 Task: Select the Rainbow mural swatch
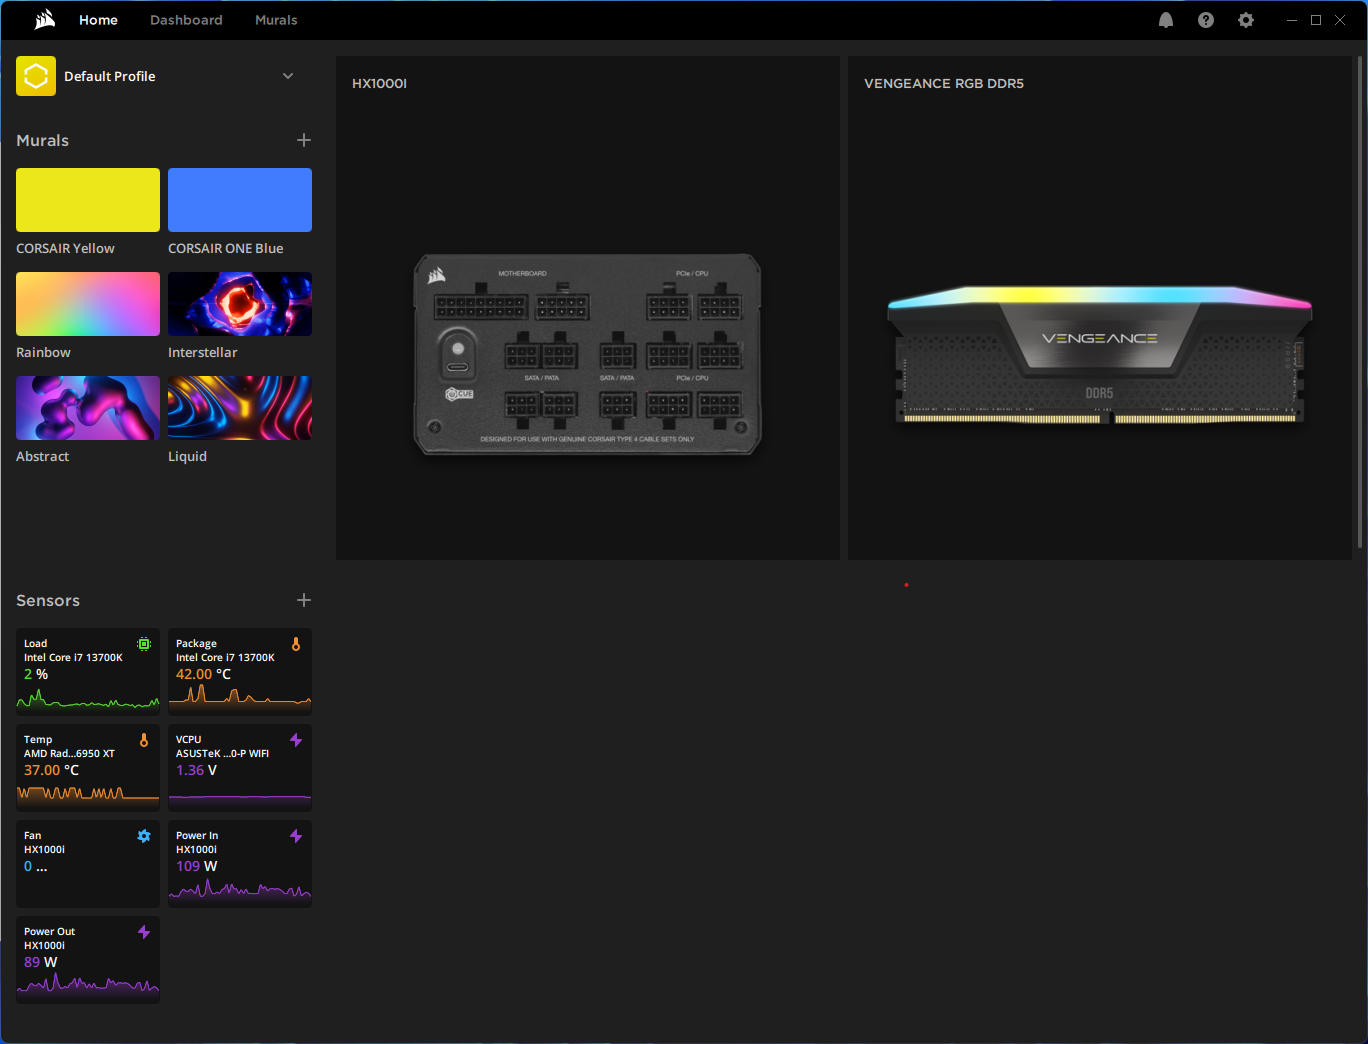[88, 304]
